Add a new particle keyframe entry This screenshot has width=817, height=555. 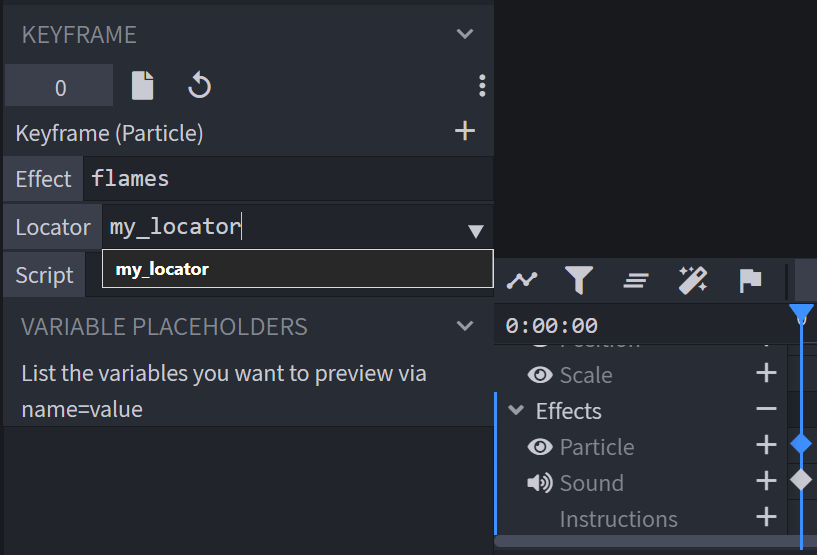465,131
